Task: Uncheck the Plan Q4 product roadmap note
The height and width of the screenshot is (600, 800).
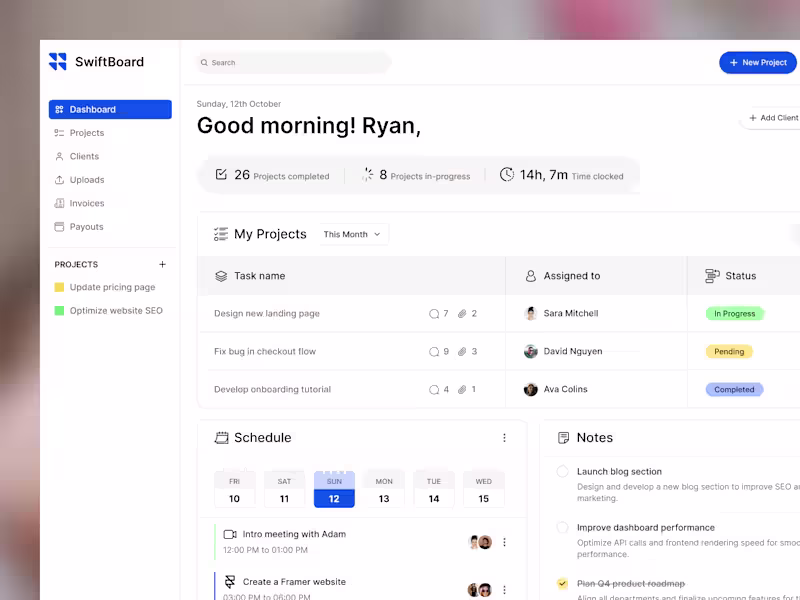Action: [561, 583]
